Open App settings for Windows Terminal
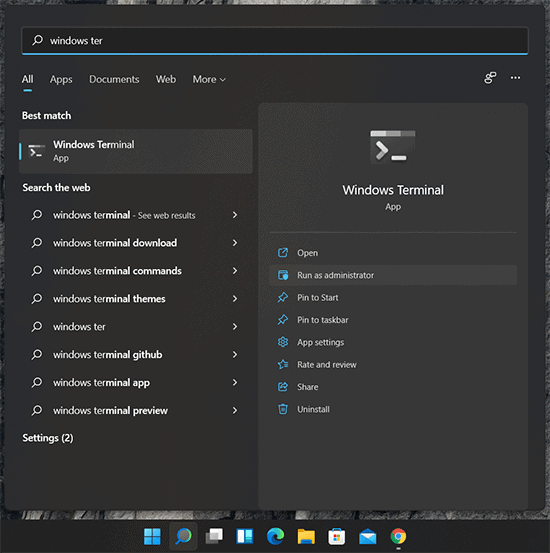Viewport: 550px width, 553px height. (x=393, y=342)
